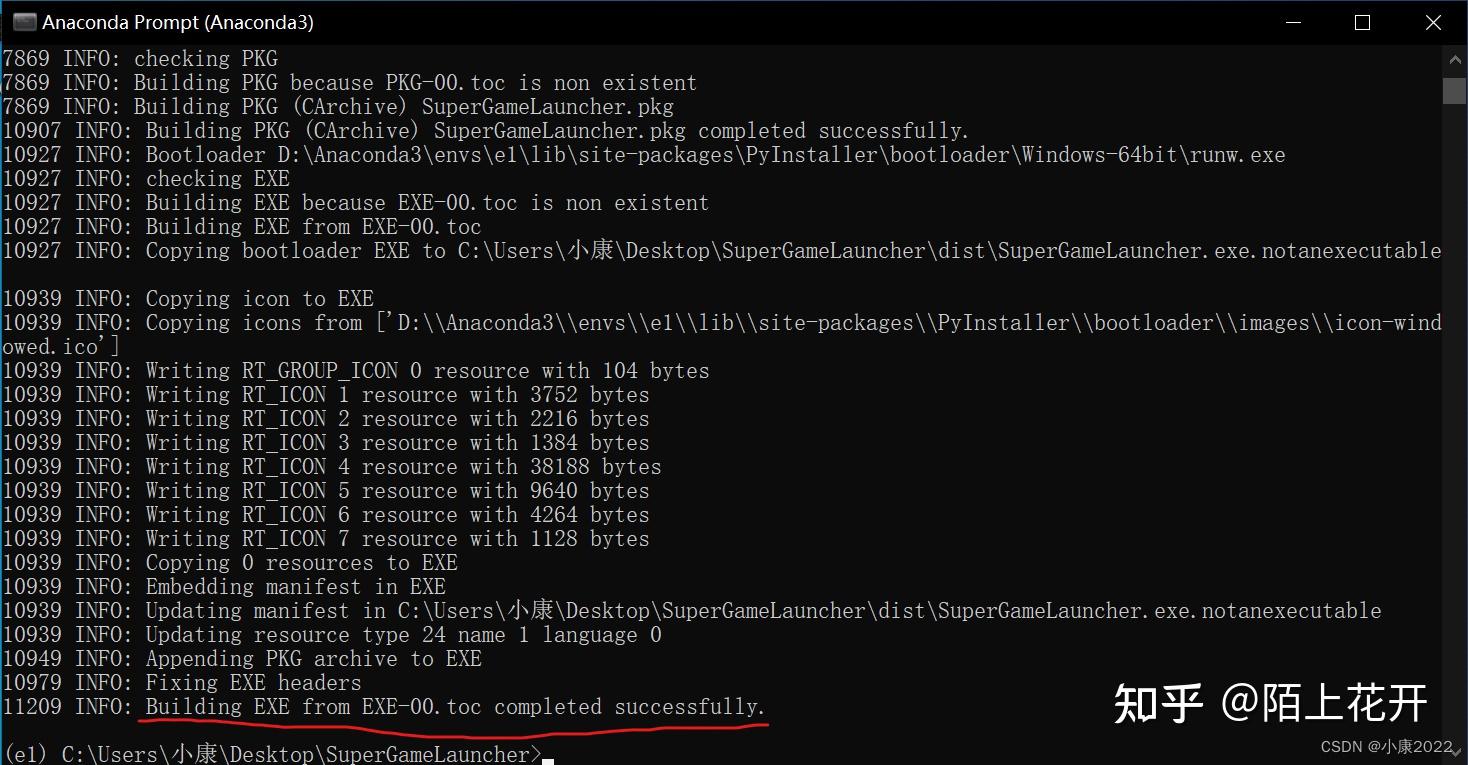Click the Bootloader runw.exe path line

click(644, 155)
